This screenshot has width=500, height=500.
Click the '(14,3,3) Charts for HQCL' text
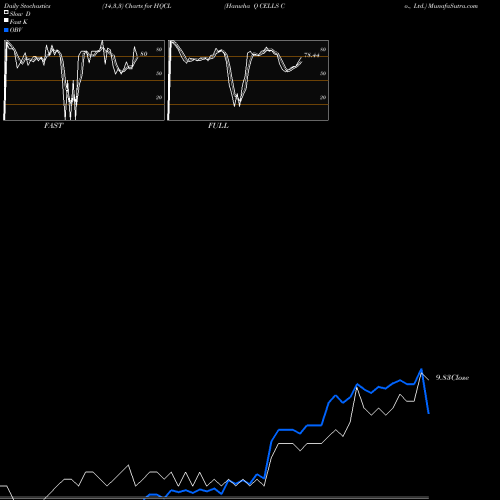pyautogui.click(x=137, y=6)
